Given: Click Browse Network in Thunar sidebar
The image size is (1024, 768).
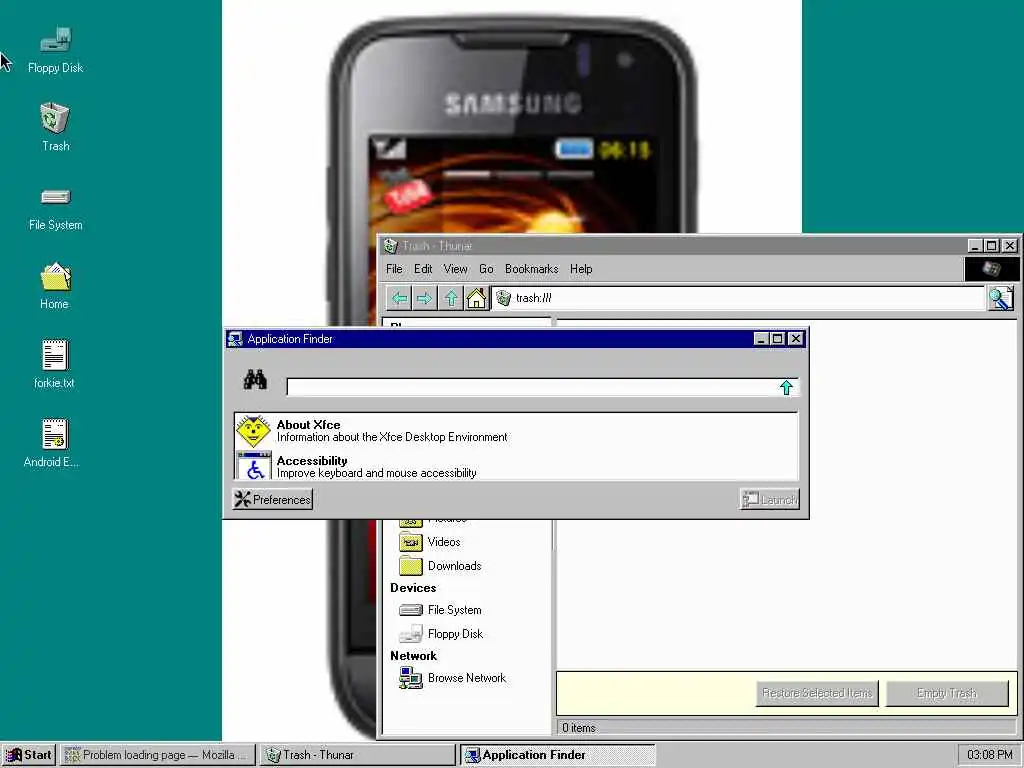Looking at the screenshot, I should click(x=452, y=678).
